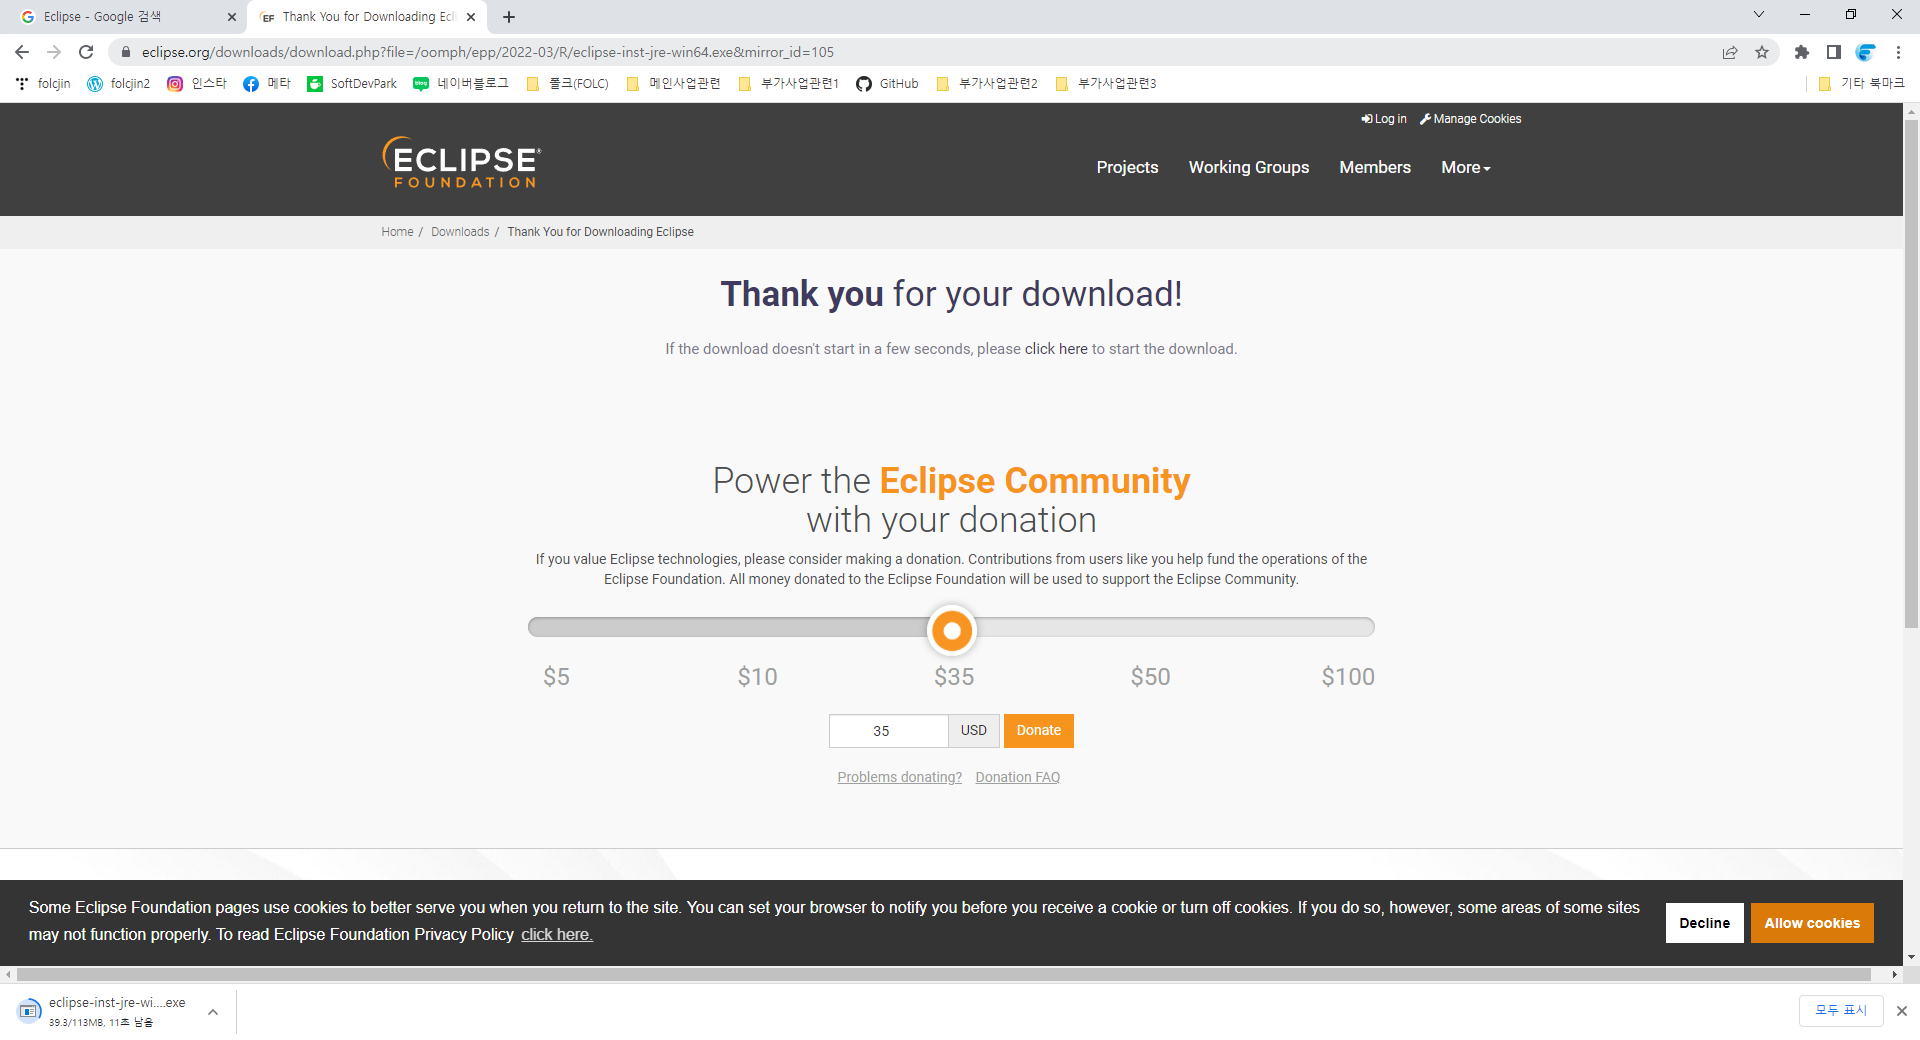Open Privacy Policy 'click here.' link
Viewport: 1920px width, 1040px height.
click(x=557, y=935)
